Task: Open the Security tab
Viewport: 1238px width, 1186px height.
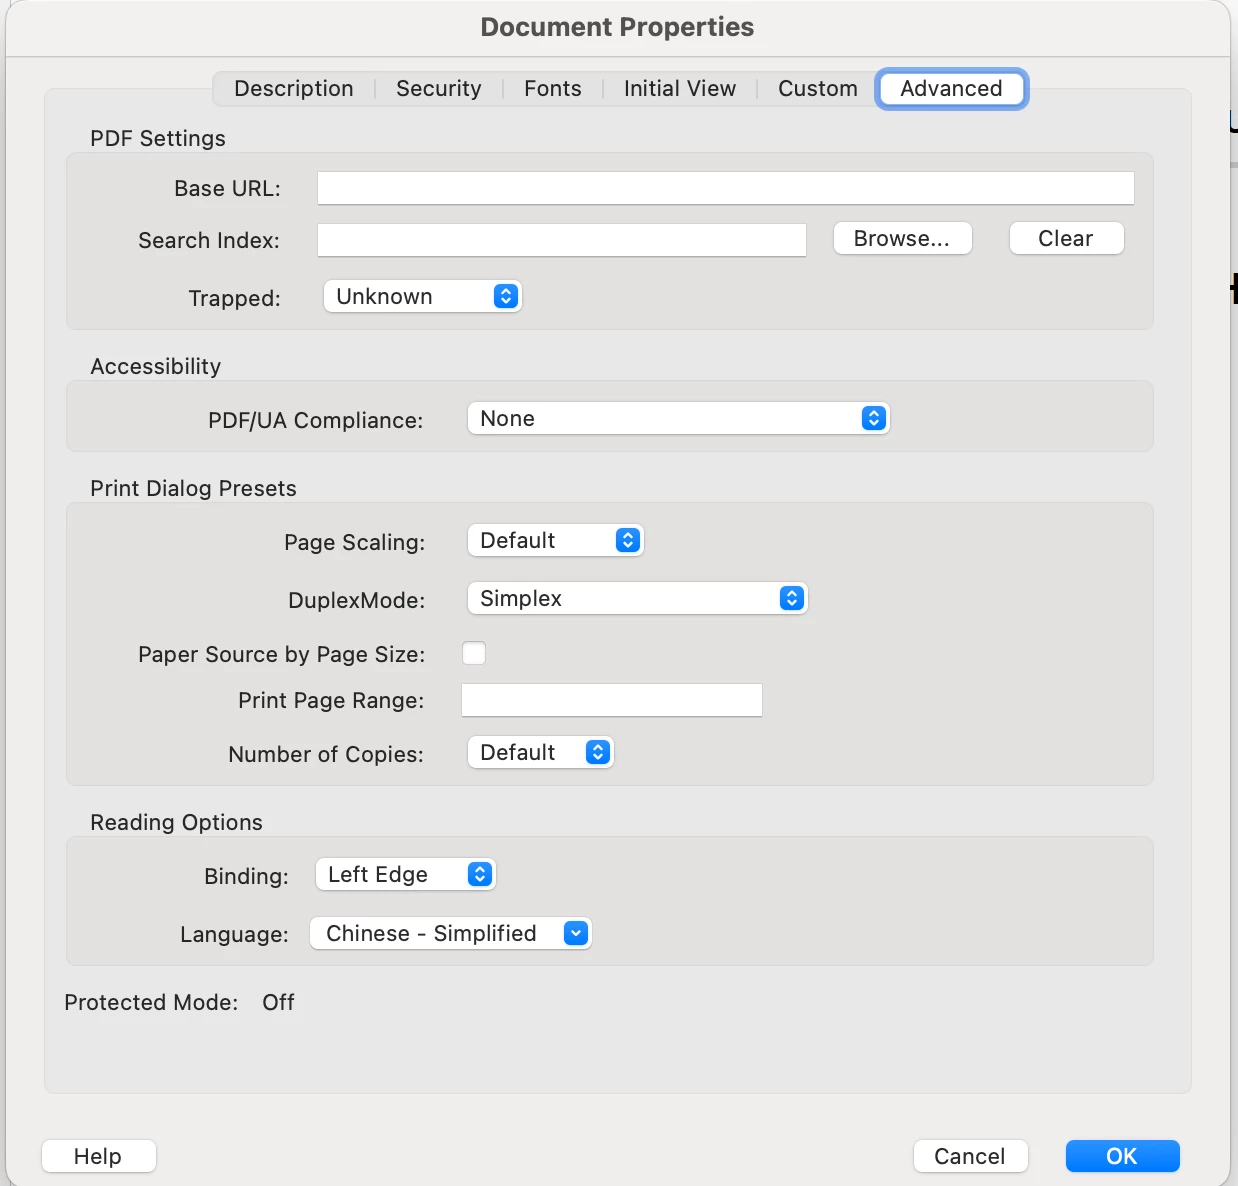Action: click(439, 89)
